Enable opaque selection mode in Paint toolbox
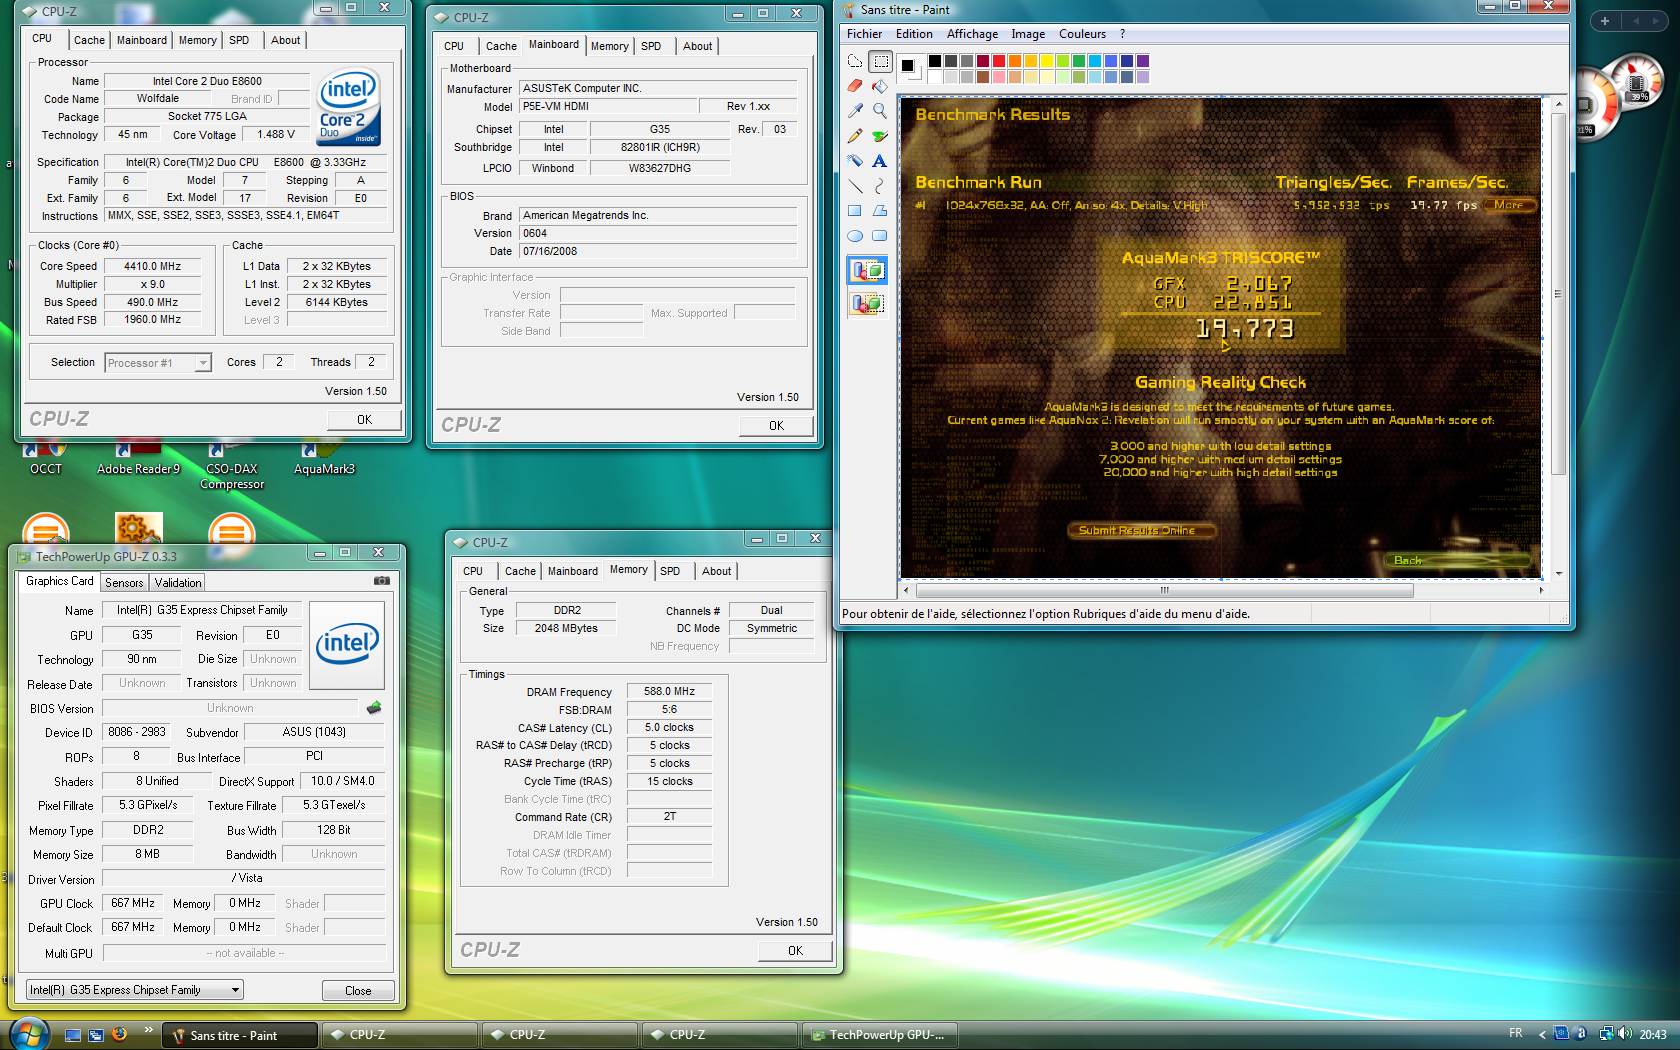This screenshot has height=1050, width=1680. (x=867, y=271)
